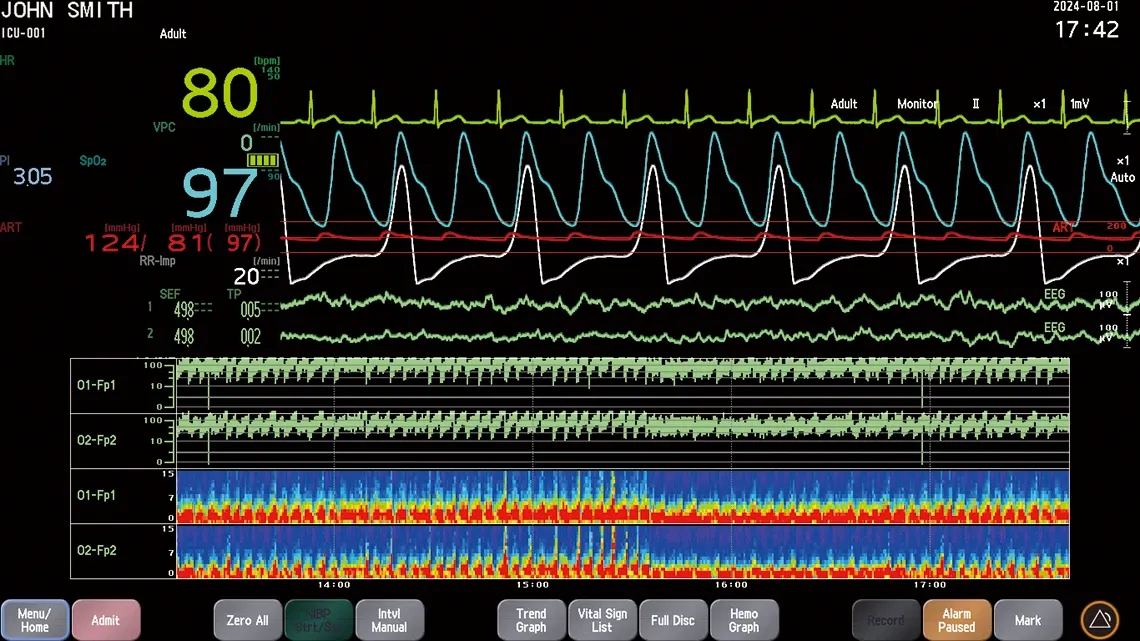
Task: Tap the SpO2 reading 97
Action: pyautogui.click(x=220, y=193)
